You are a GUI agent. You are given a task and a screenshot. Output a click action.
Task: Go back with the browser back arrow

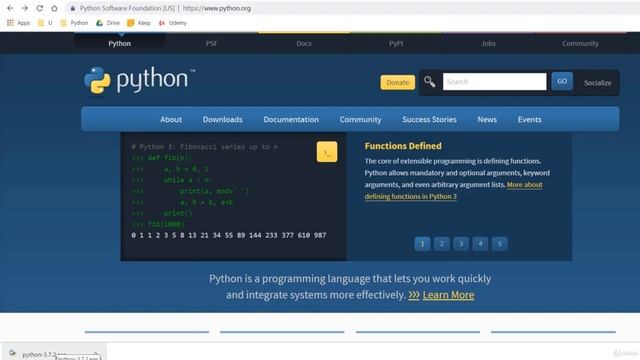[10, 8]
